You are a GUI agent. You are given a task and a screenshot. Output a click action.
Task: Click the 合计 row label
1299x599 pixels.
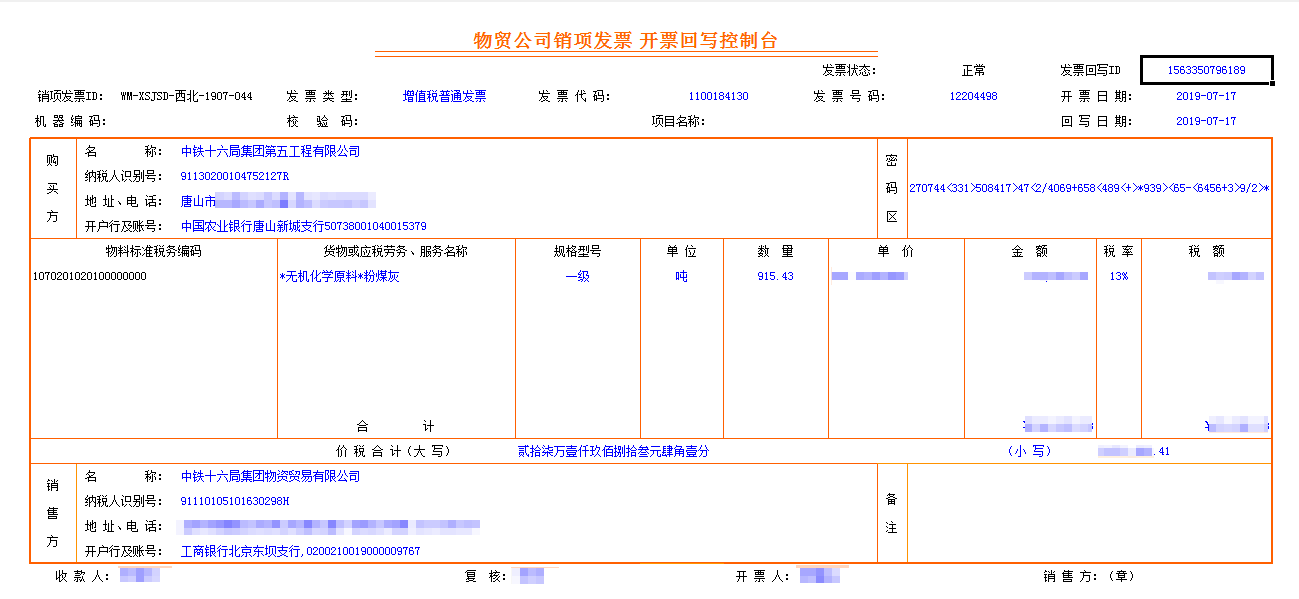pos(396,427)
